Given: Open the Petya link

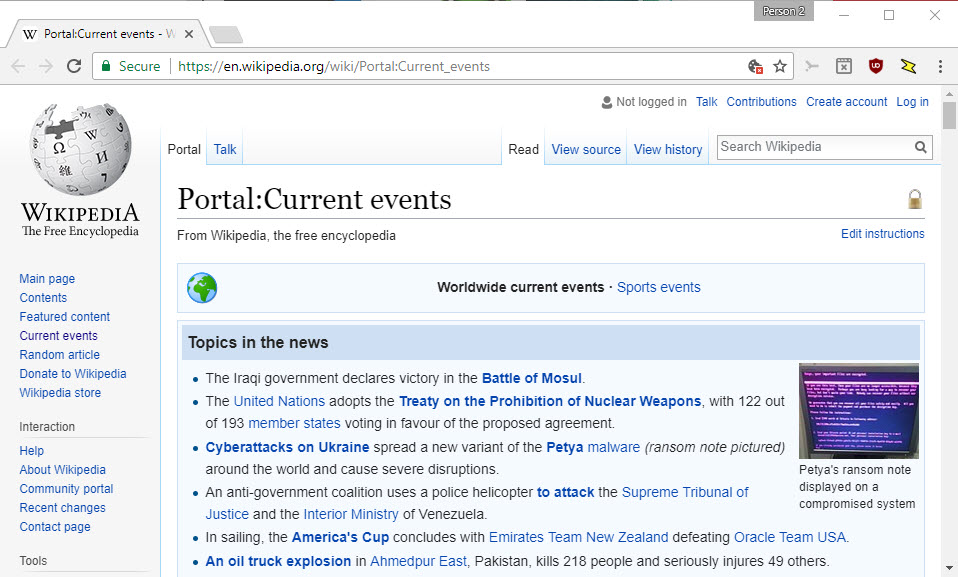Looking at the screenshot, I should click(x=565, y=447).
